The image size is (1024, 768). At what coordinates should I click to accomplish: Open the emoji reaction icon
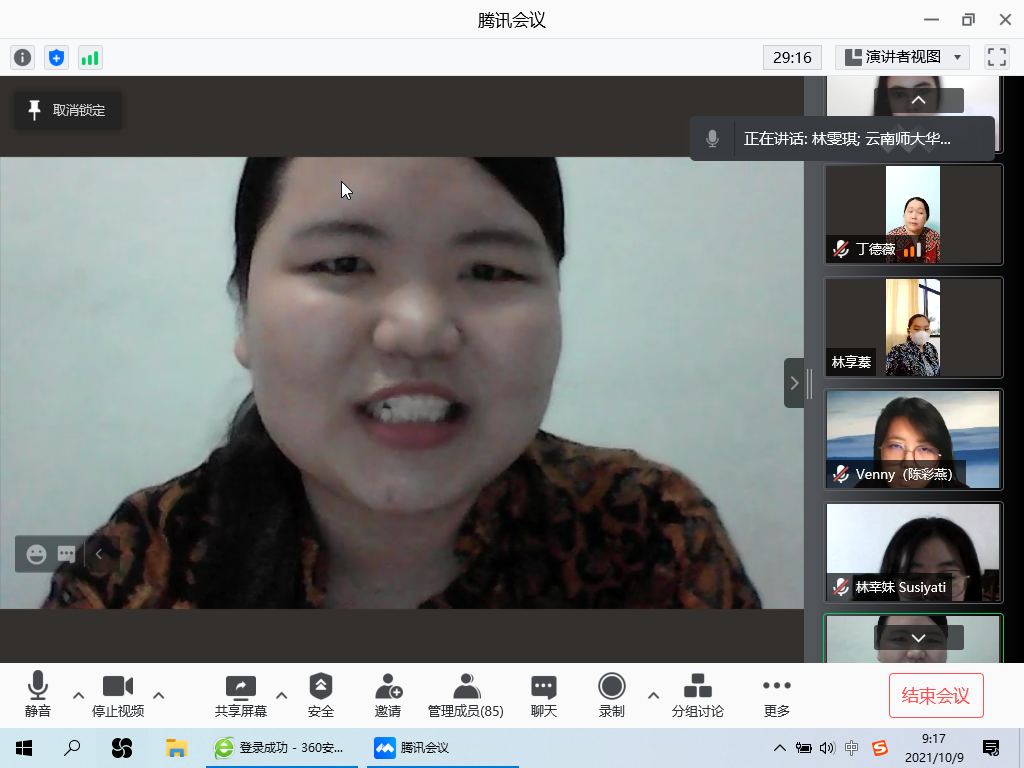pyautogui.click(x=36, y=554)
